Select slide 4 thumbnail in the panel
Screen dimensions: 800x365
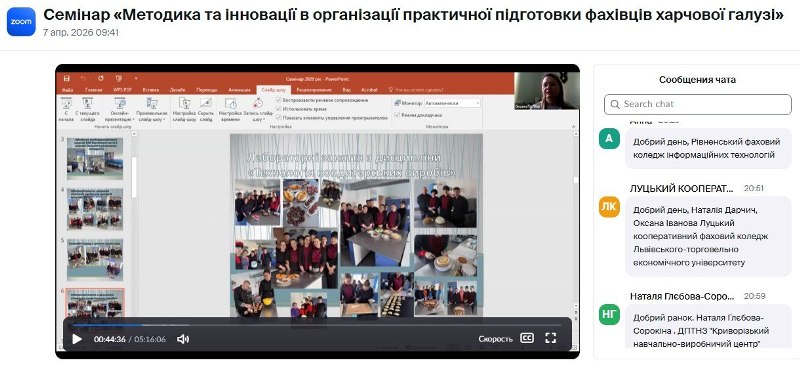point(95,208)
